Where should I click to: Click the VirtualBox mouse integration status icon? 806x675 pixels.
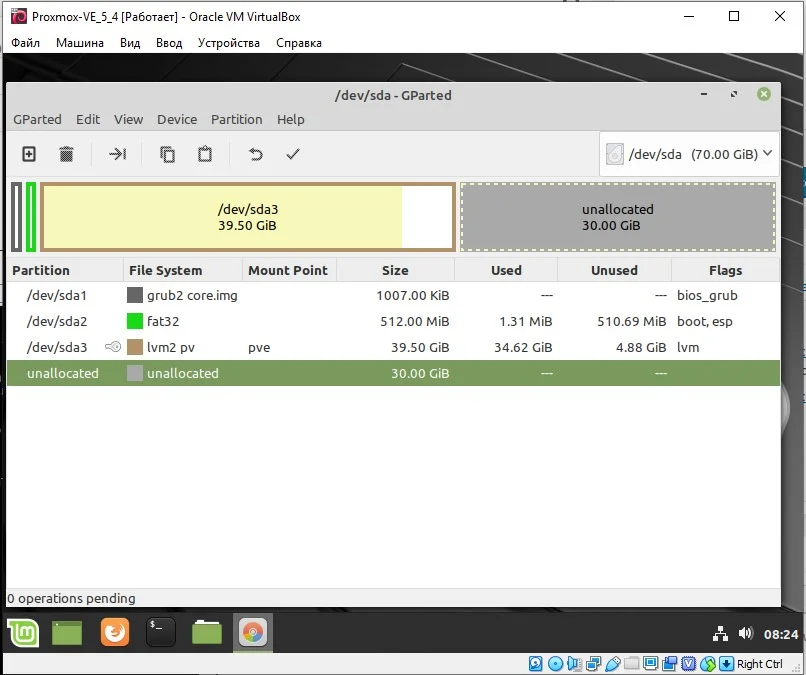coord(708,664)
